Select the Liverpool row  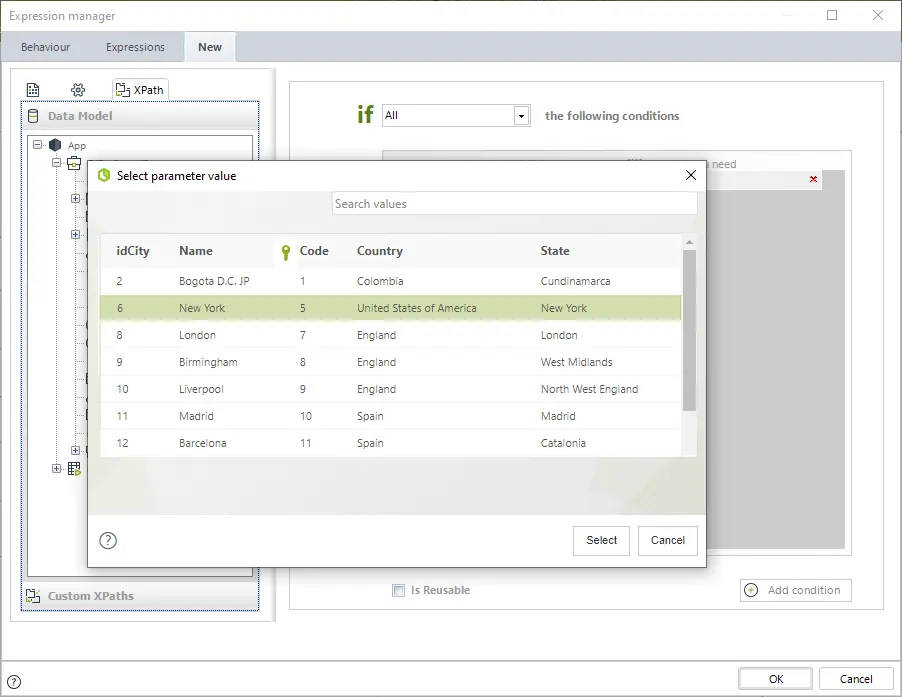pyautogui.click(x=391, y=389)
